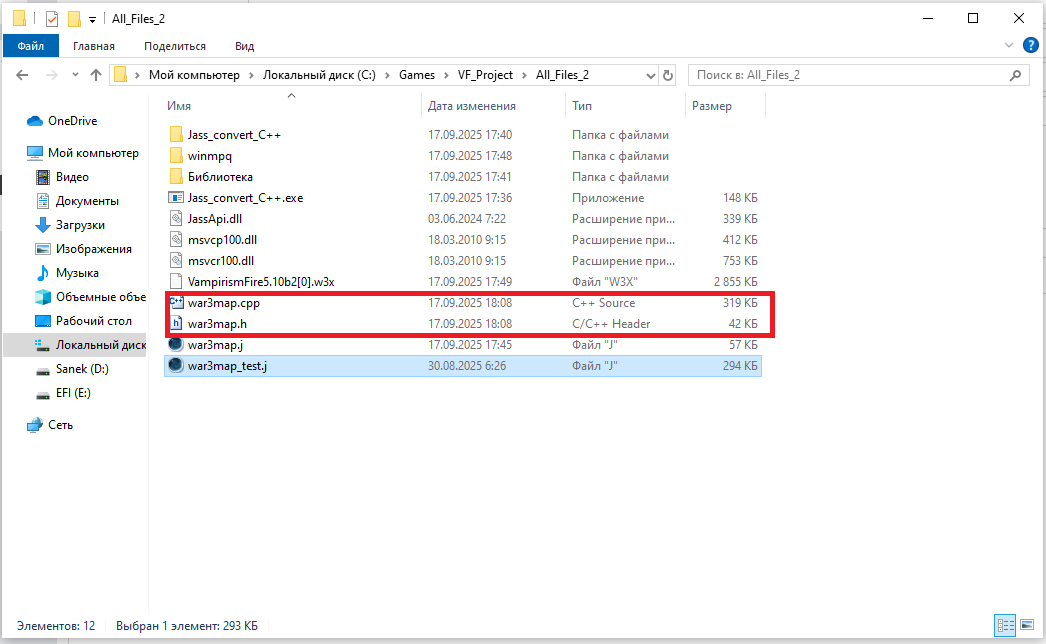Screen dimensions: 1046x644
Task: Click the New Folder quick access icon
Action: [74, 19]
